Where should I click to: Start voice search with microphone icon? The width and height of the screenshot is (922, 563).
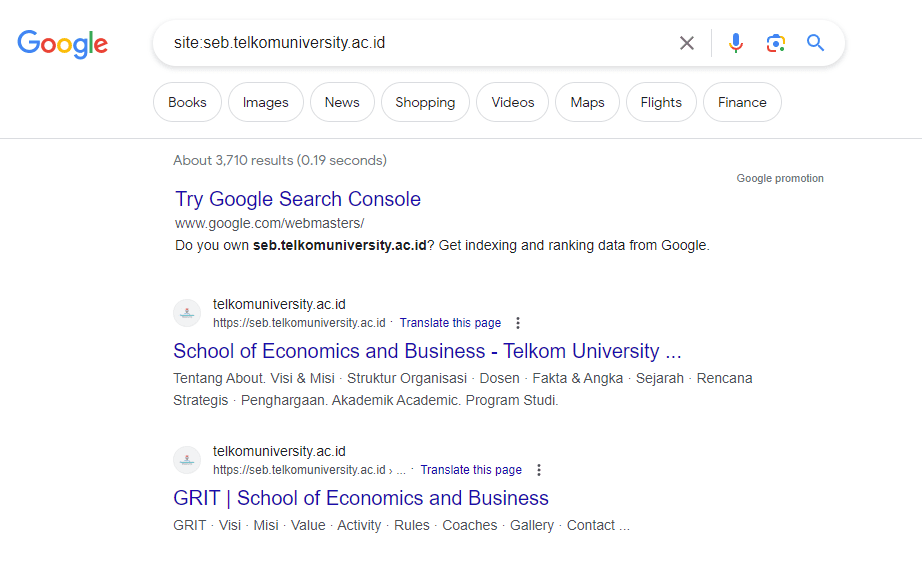click(736, 43)
